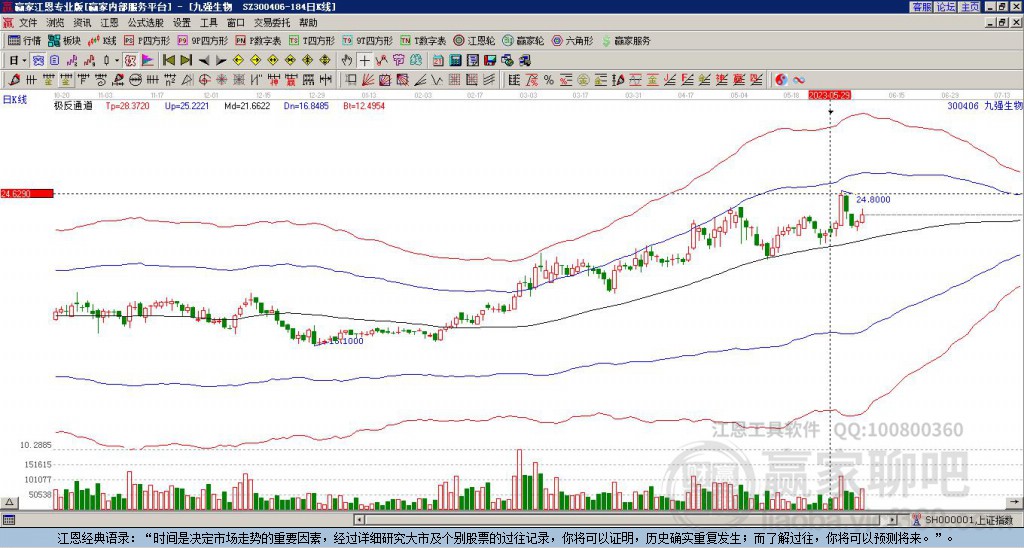Click the 24.6290 price label
1024x548 pixels.
point(27,193)
